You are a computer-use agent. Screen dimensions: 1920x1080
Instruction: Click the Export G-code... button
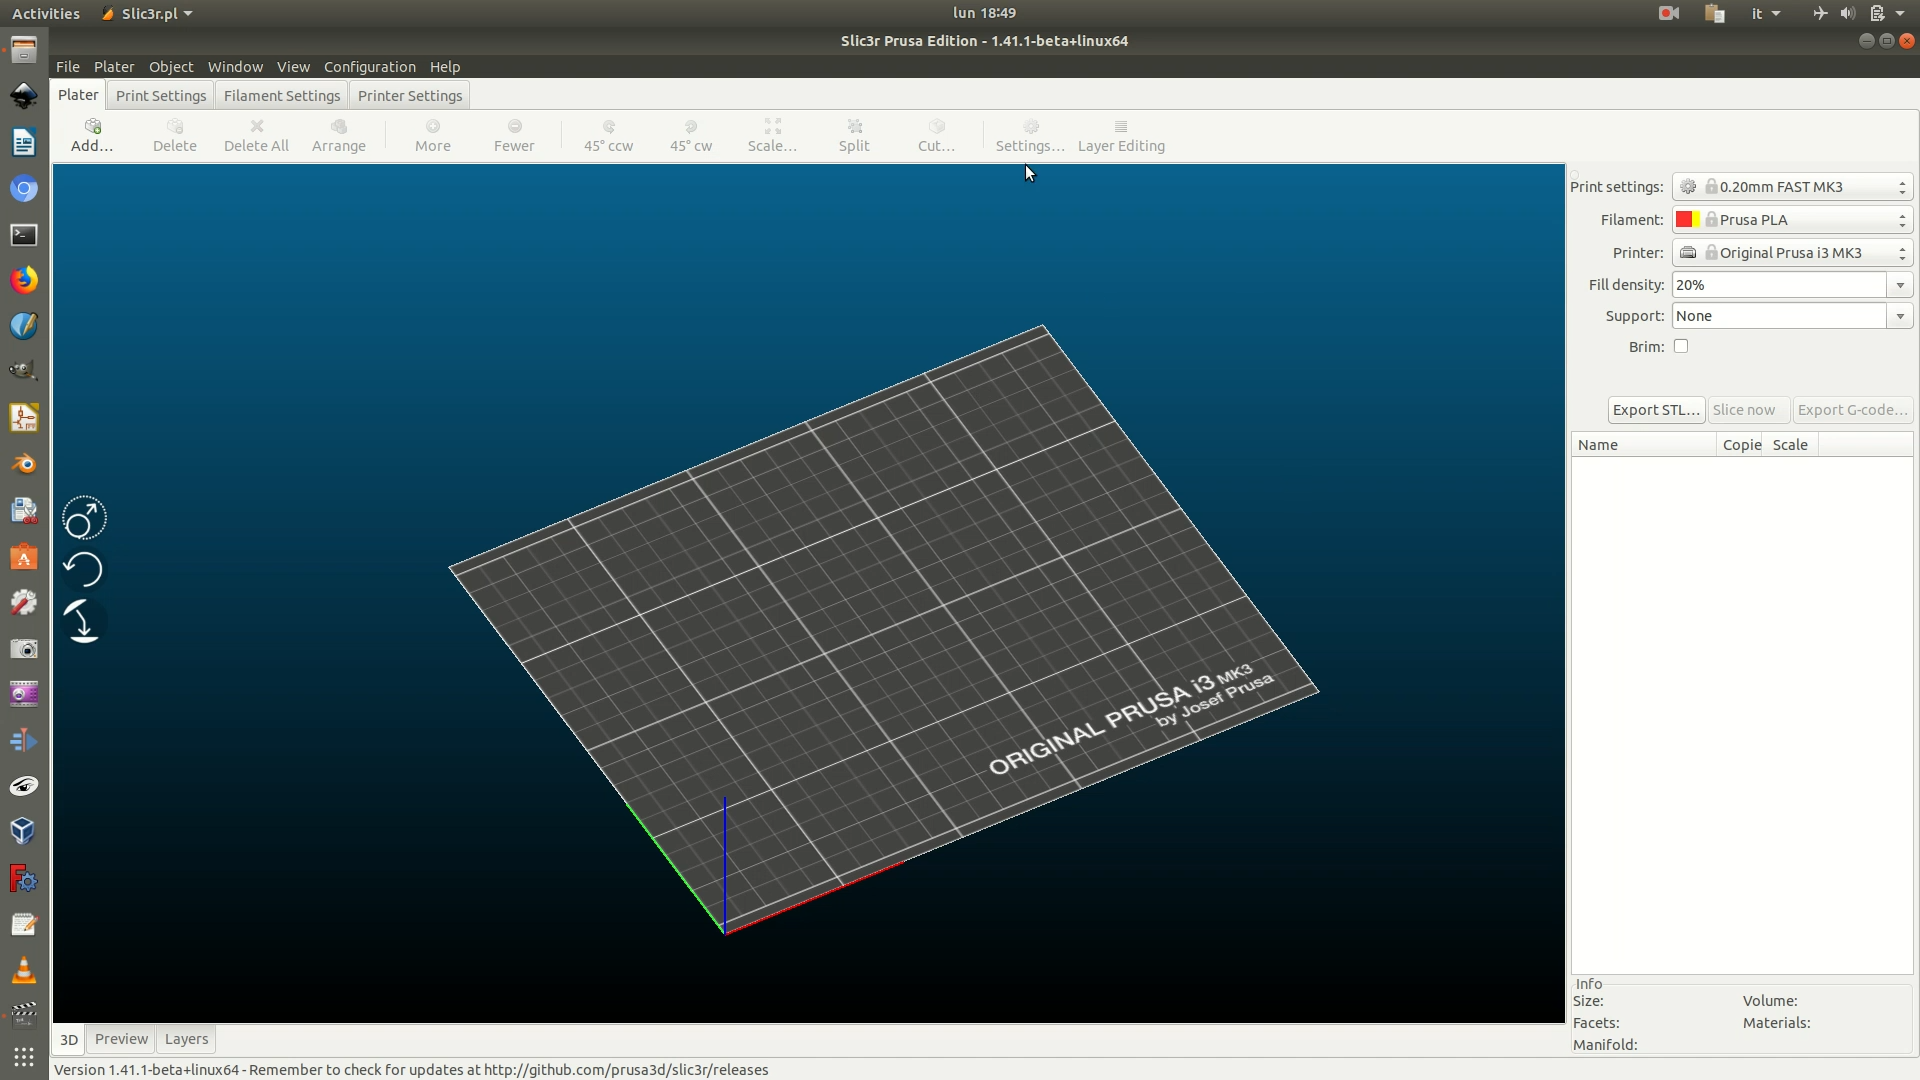1853,410
